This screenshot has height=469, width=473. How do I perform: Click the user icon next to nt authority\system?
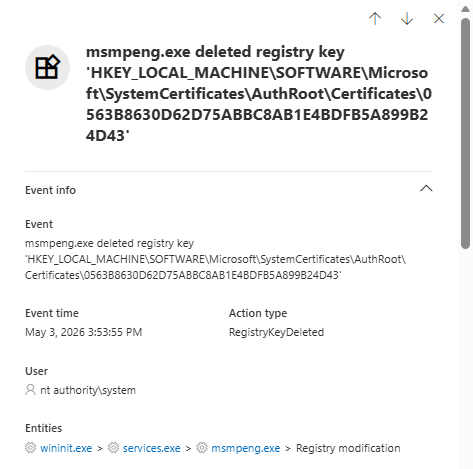click(x=30, y=390)
